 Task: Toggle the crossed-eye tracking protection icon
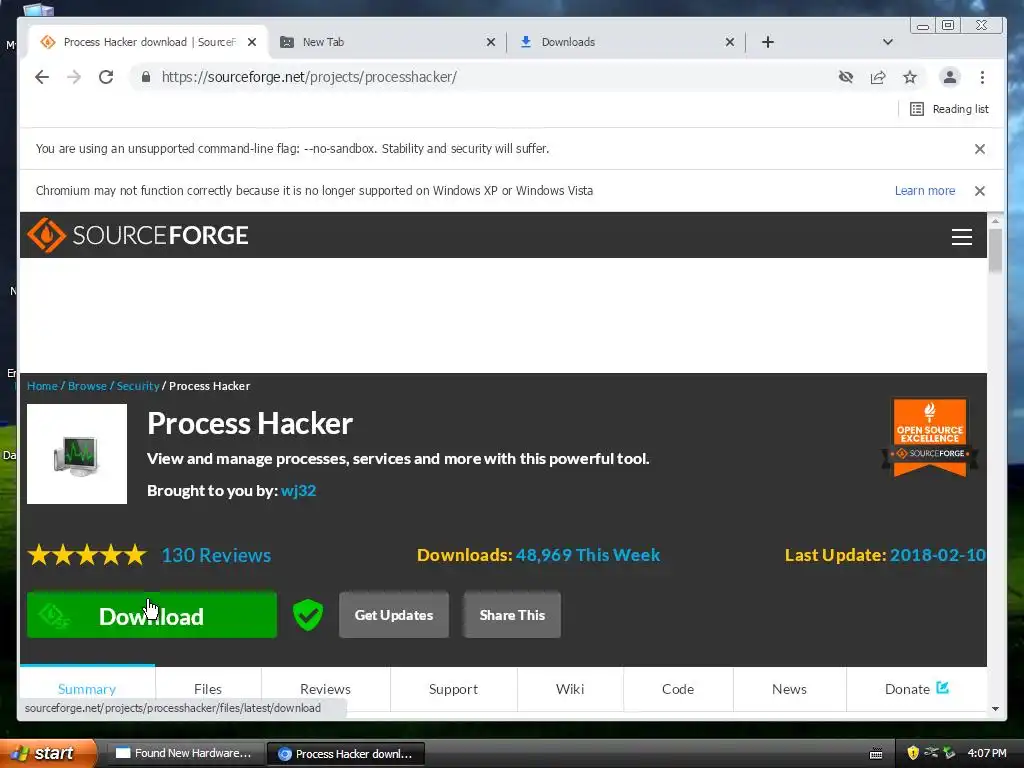tap(846, 77)
